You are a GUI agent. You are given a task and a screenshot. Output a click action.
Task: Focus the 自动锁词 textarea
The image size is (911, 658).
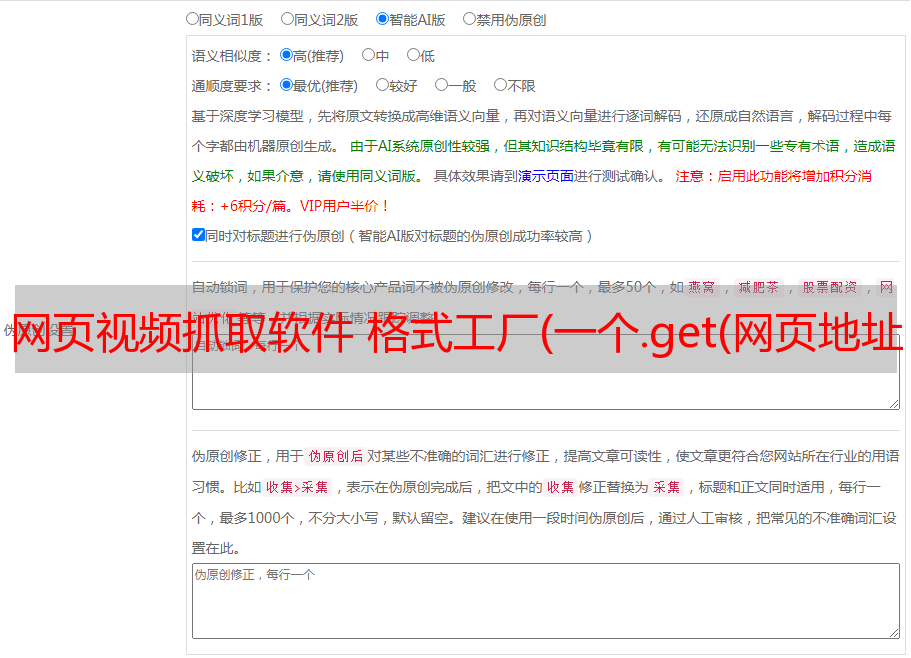(x=546, y=372)
